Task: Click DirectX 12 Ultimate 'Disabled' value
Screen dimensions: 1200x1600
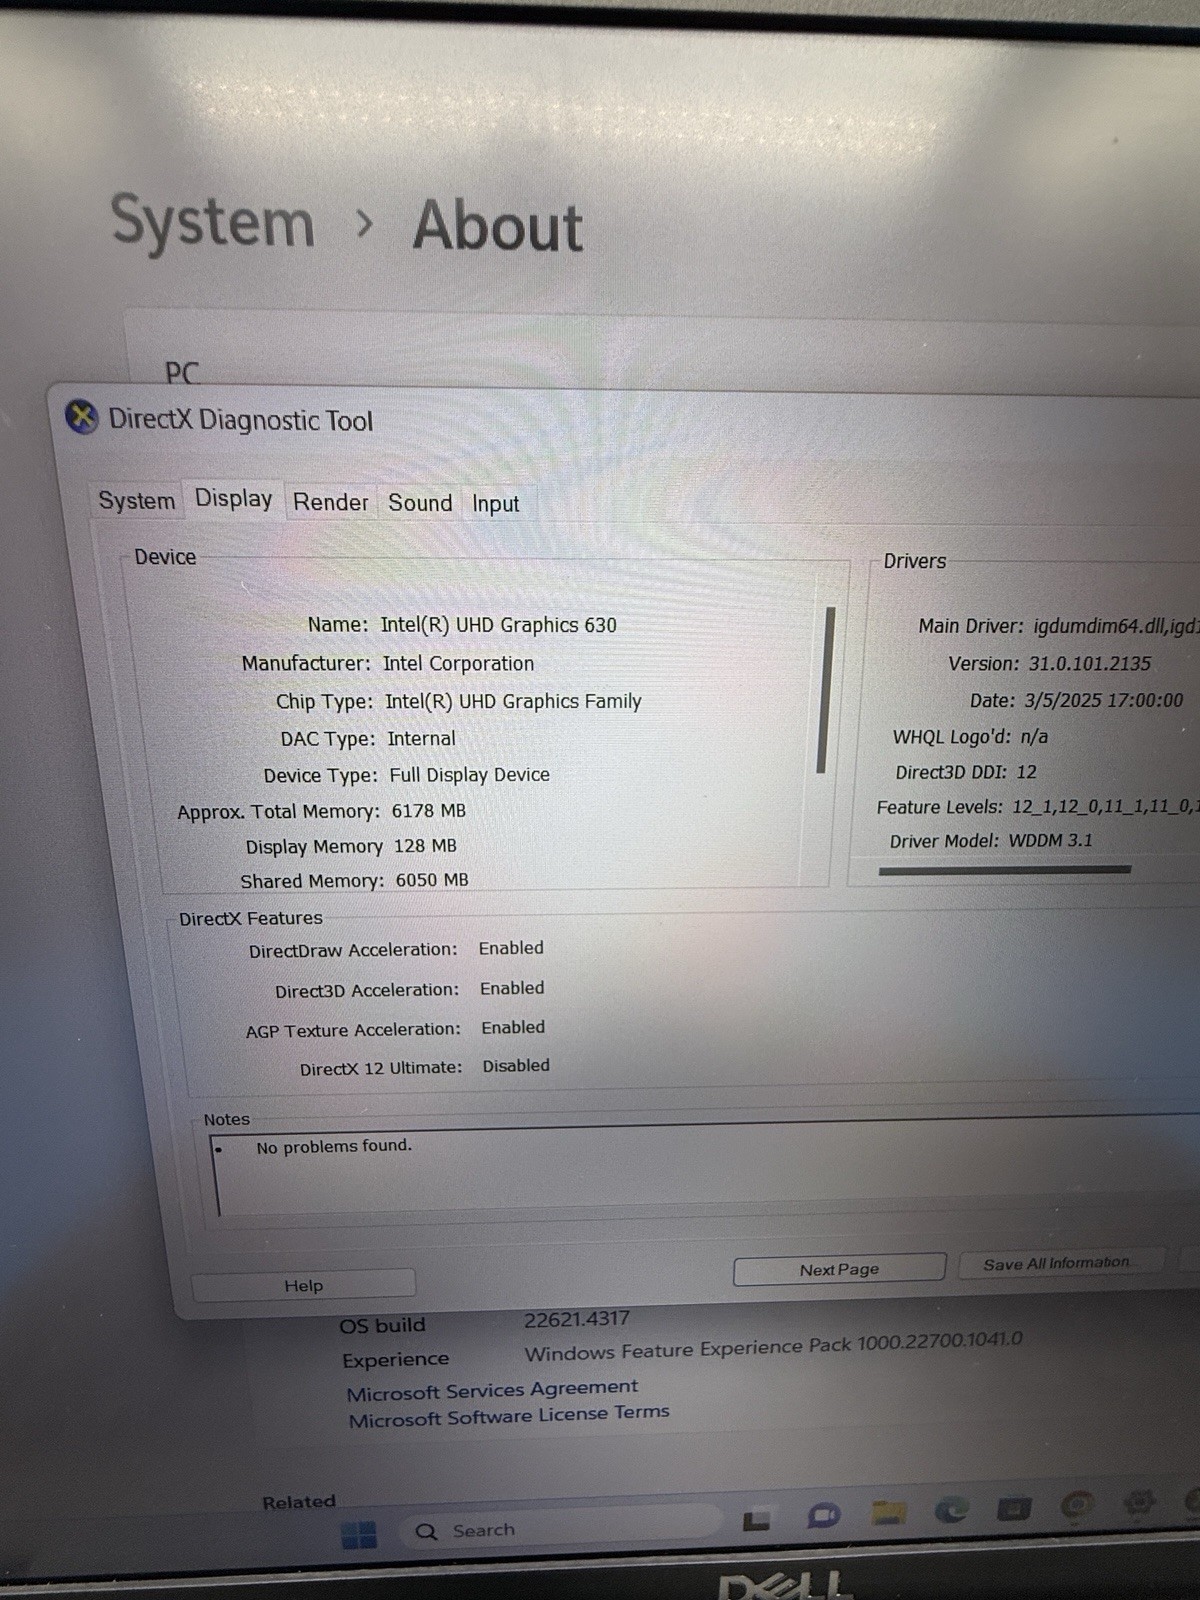Action: pos(516,1066)
